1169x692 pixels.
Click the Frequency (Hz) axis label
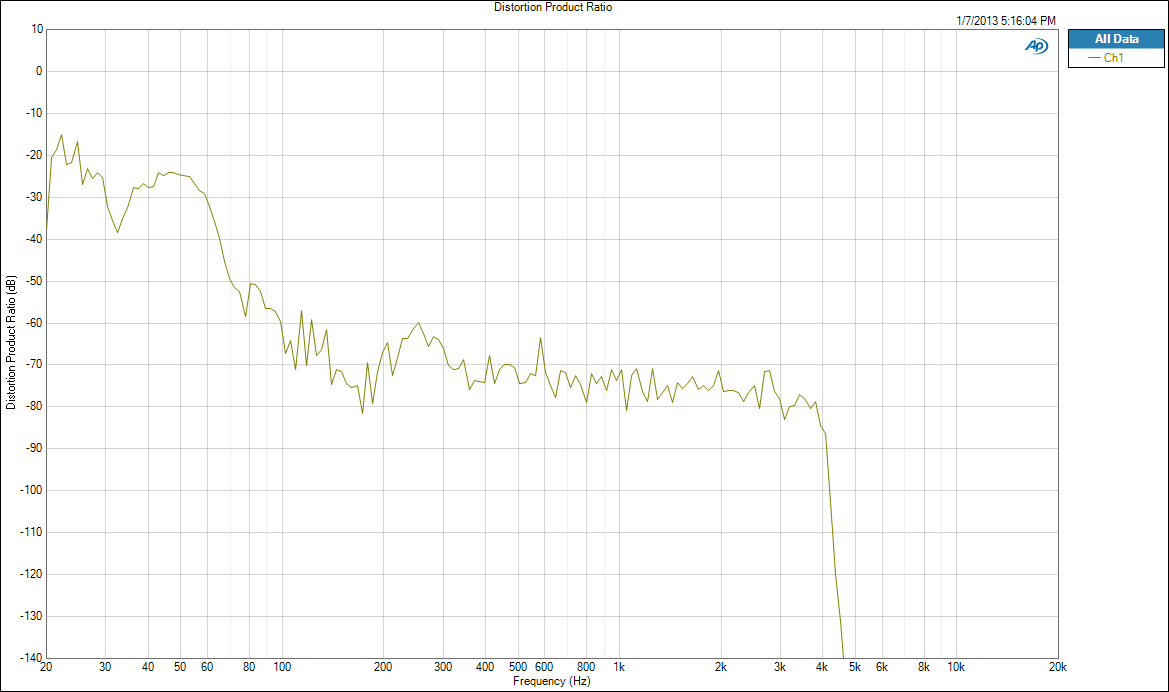click(x=551, y=681)
